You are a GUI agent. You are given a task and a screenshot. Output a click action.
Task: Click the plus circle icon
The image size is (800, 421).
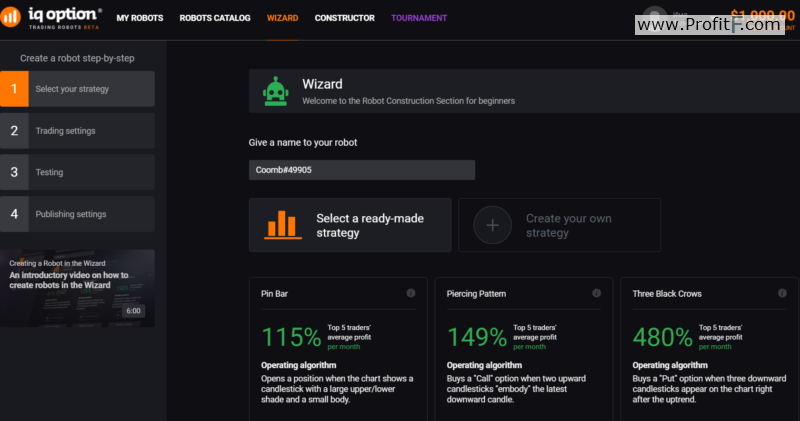[492, 225]
